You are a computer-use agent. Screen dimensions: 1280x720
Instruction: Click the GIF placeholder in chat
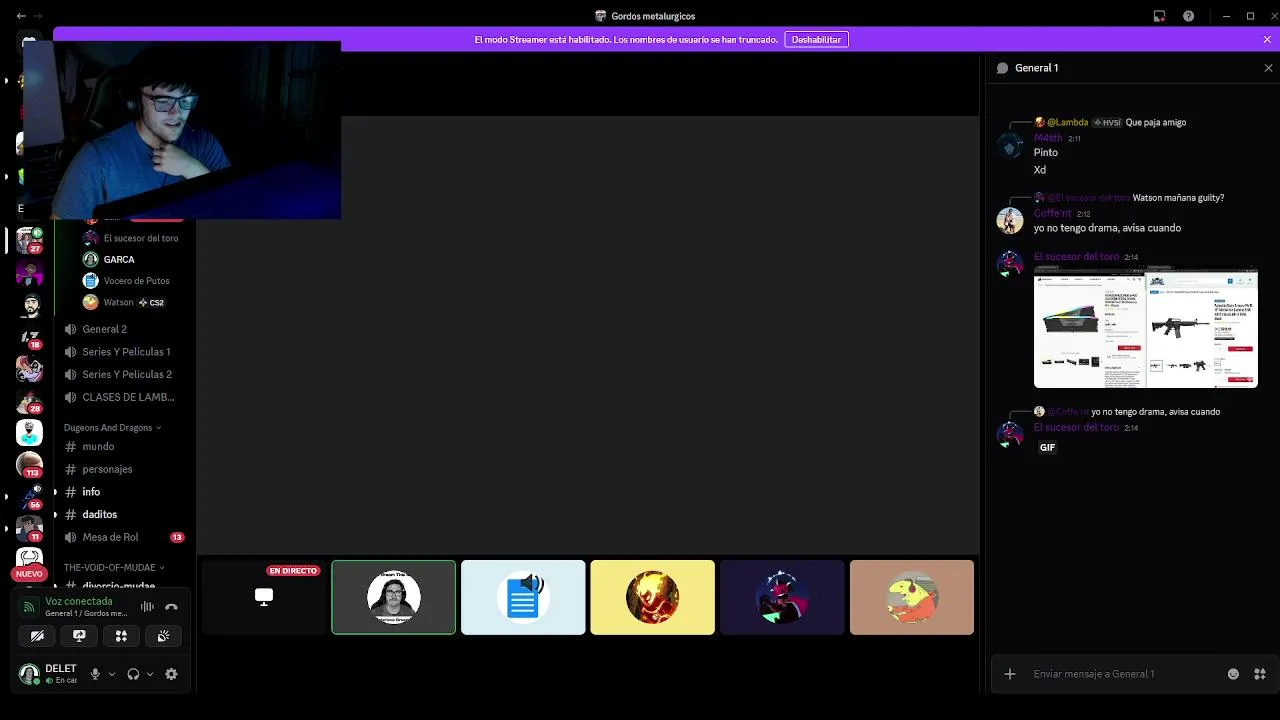coord(1047,447)
